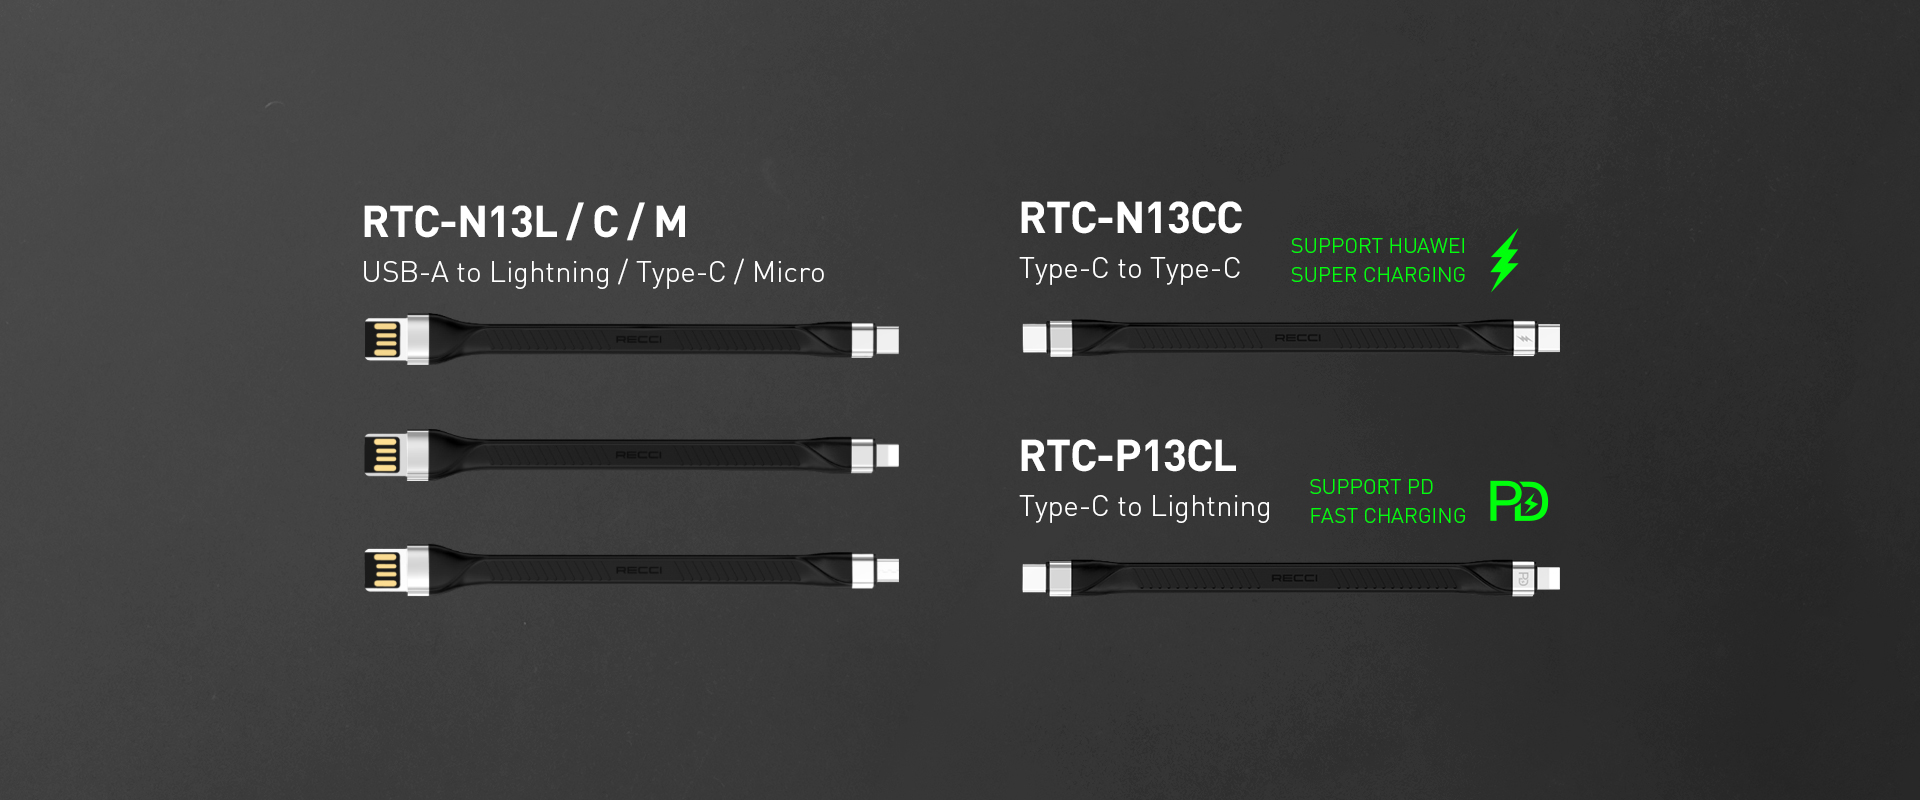Screen dimensions: 1920x800
Task: Click the "Type-C to Lightning" subtitle
Action: pyautogui.click(x=1144, y=506)
